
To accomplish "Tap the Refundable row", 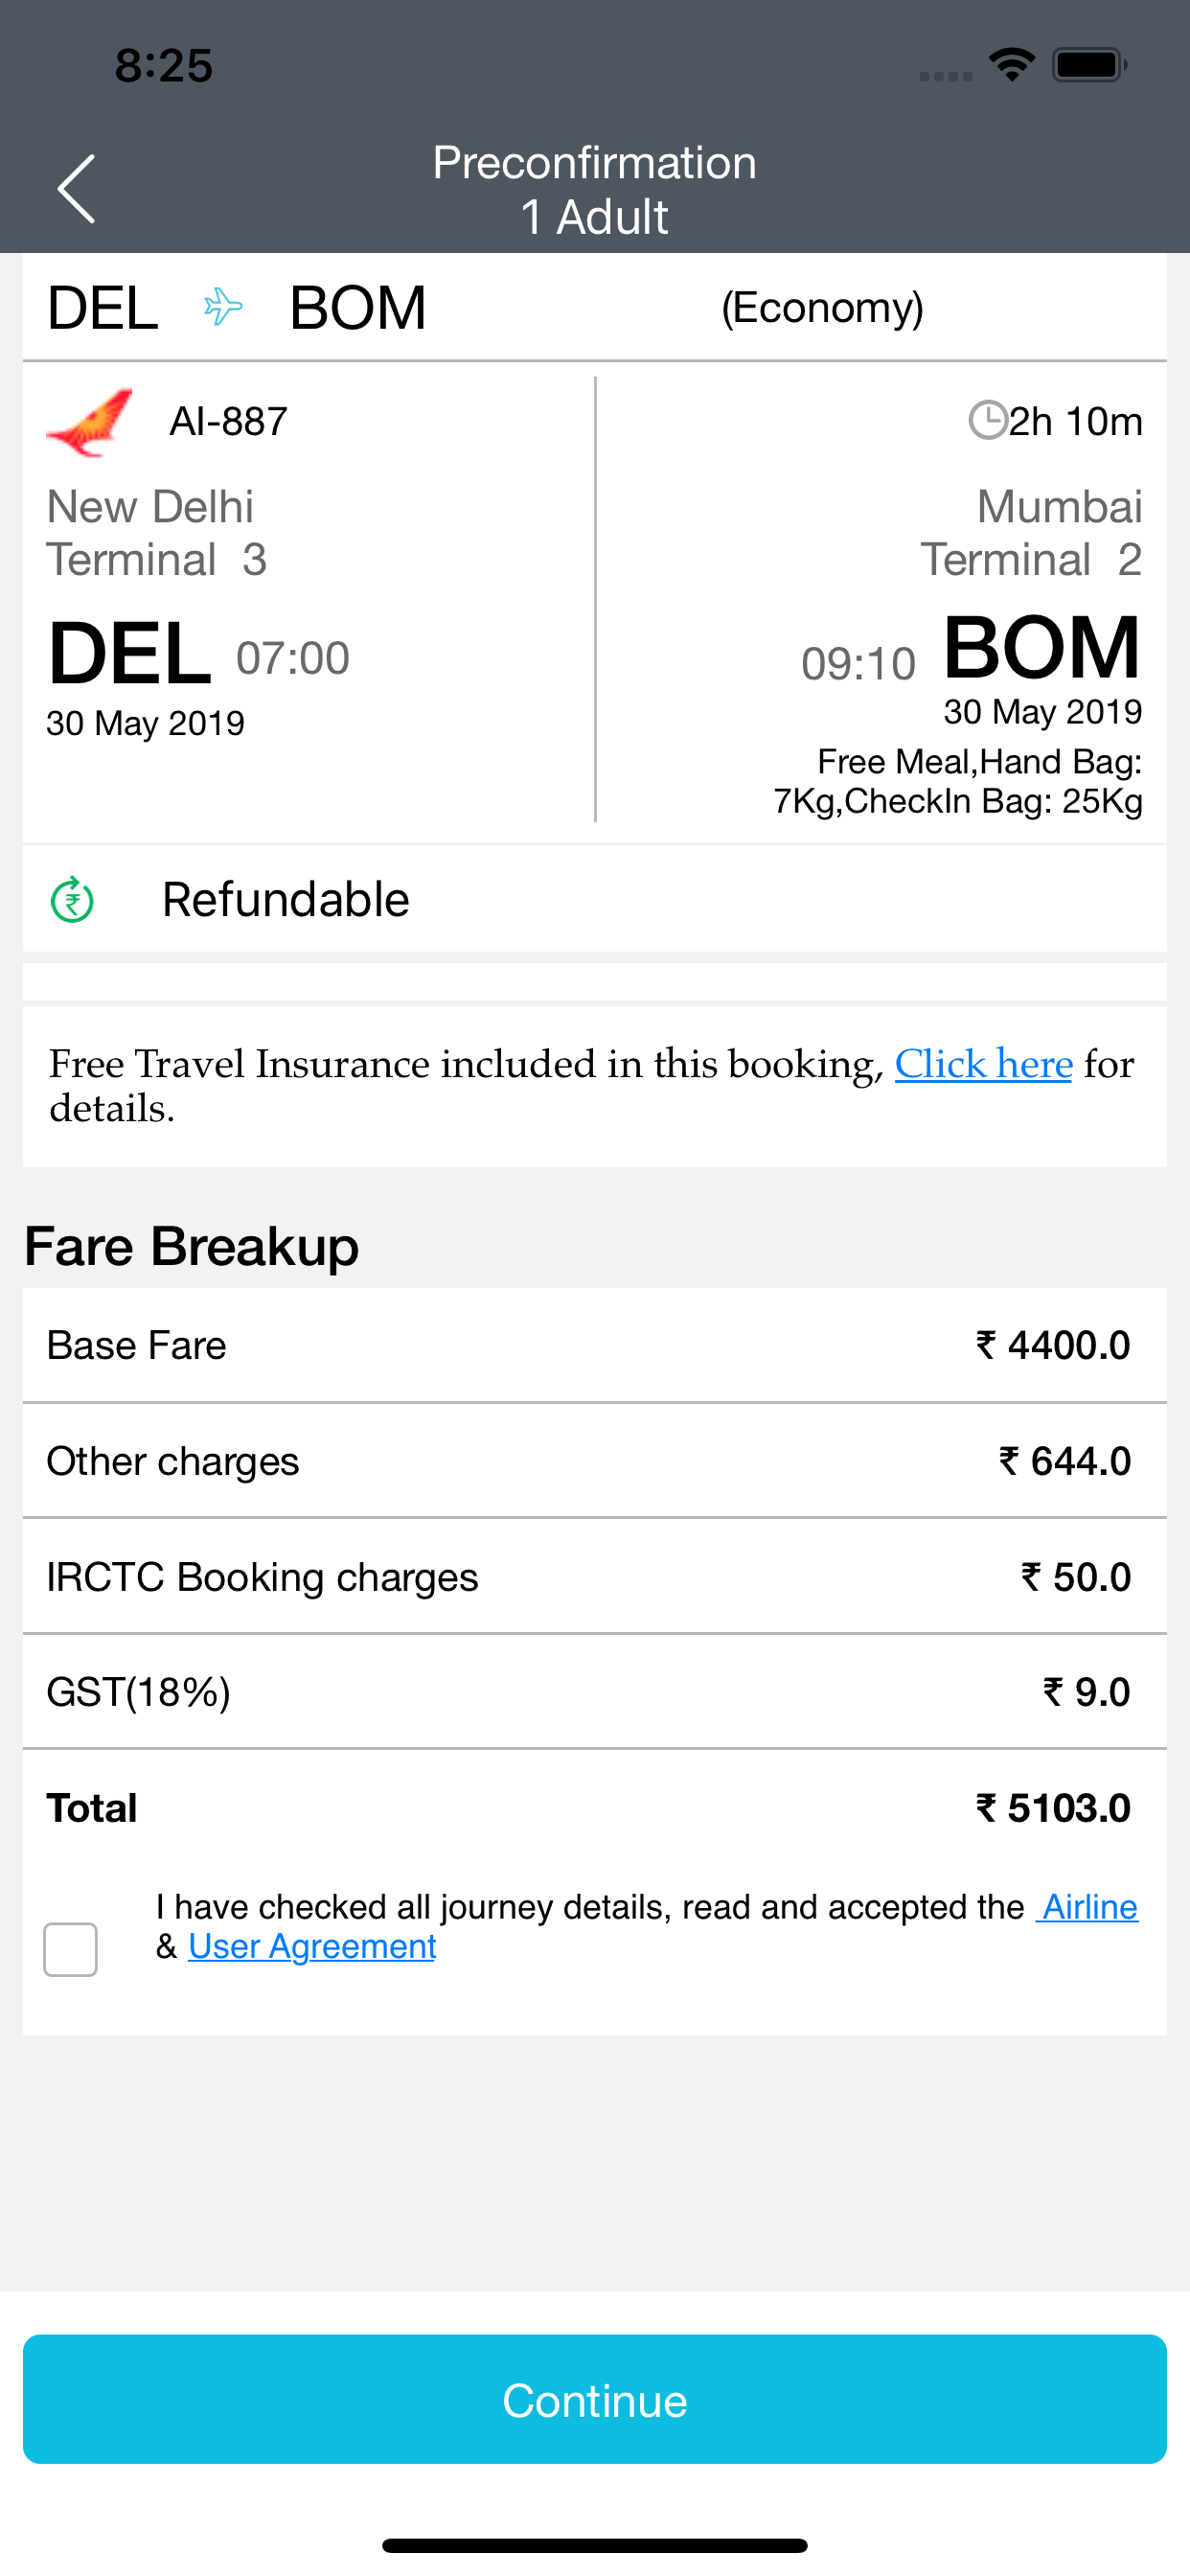I will coord(595,899).
